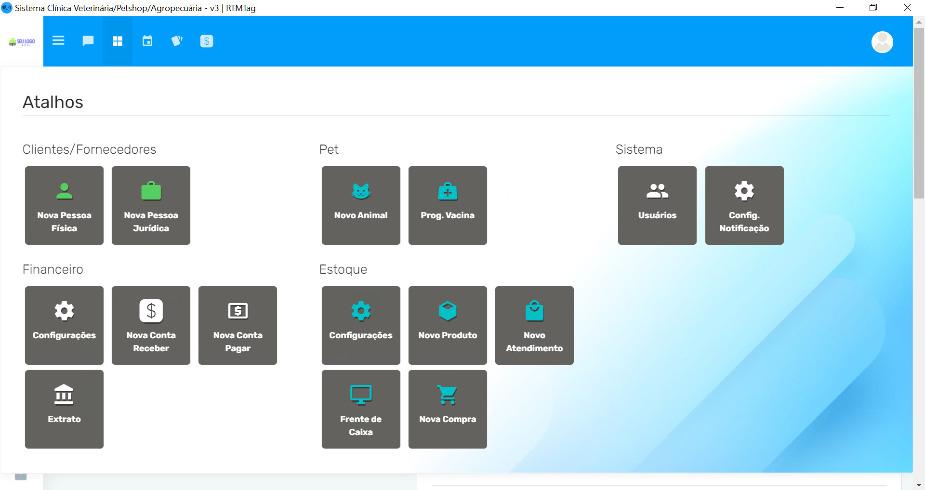
Task: Select the Novo Animal tile
Action: coord(361,205)
